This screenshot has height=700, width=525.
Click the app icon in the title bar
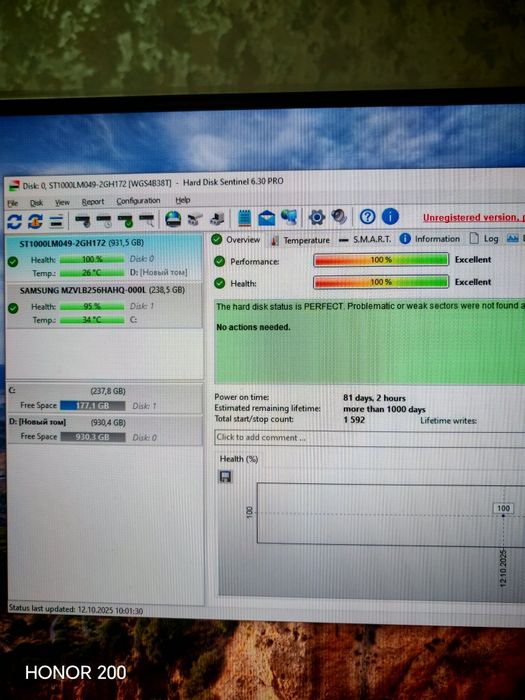coord(14,185)
